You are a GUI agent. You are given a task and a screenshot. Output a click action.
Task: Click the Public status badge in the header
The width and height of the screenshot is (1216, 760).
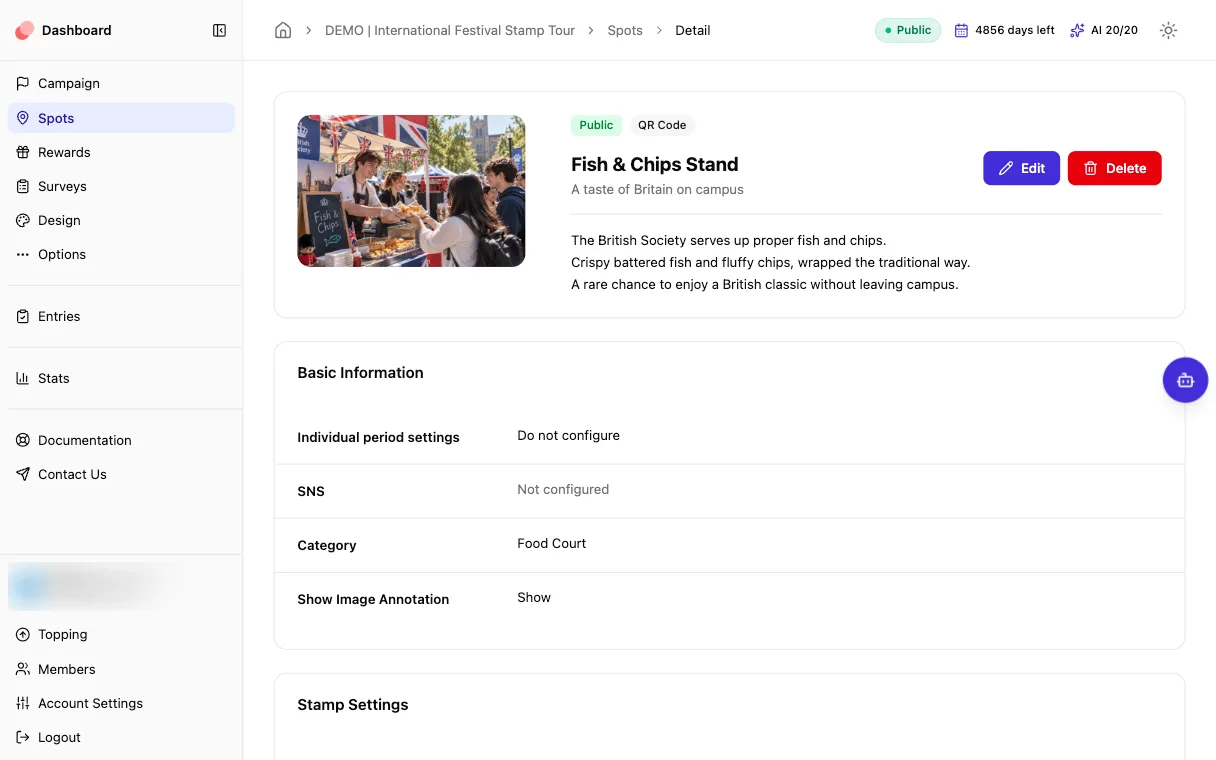tap(908, 30)
